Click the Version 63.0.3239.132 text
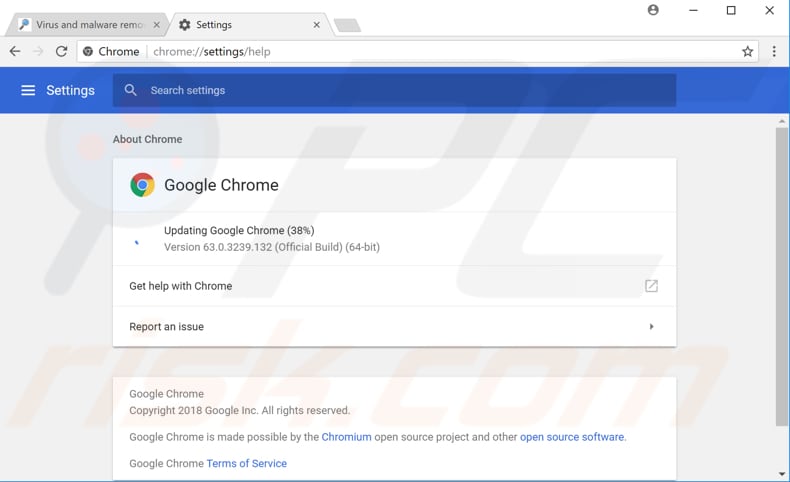The height and width of the screenshot is (482, 790). pyautogui.click(x=272, y=247)
